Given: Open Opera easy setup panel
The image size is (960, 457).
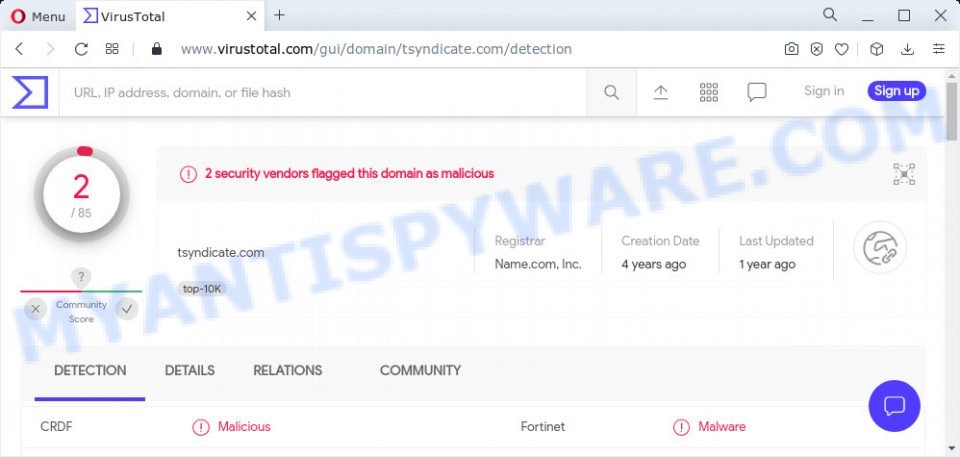Looking at the screenshot, I should pos(939,49).
